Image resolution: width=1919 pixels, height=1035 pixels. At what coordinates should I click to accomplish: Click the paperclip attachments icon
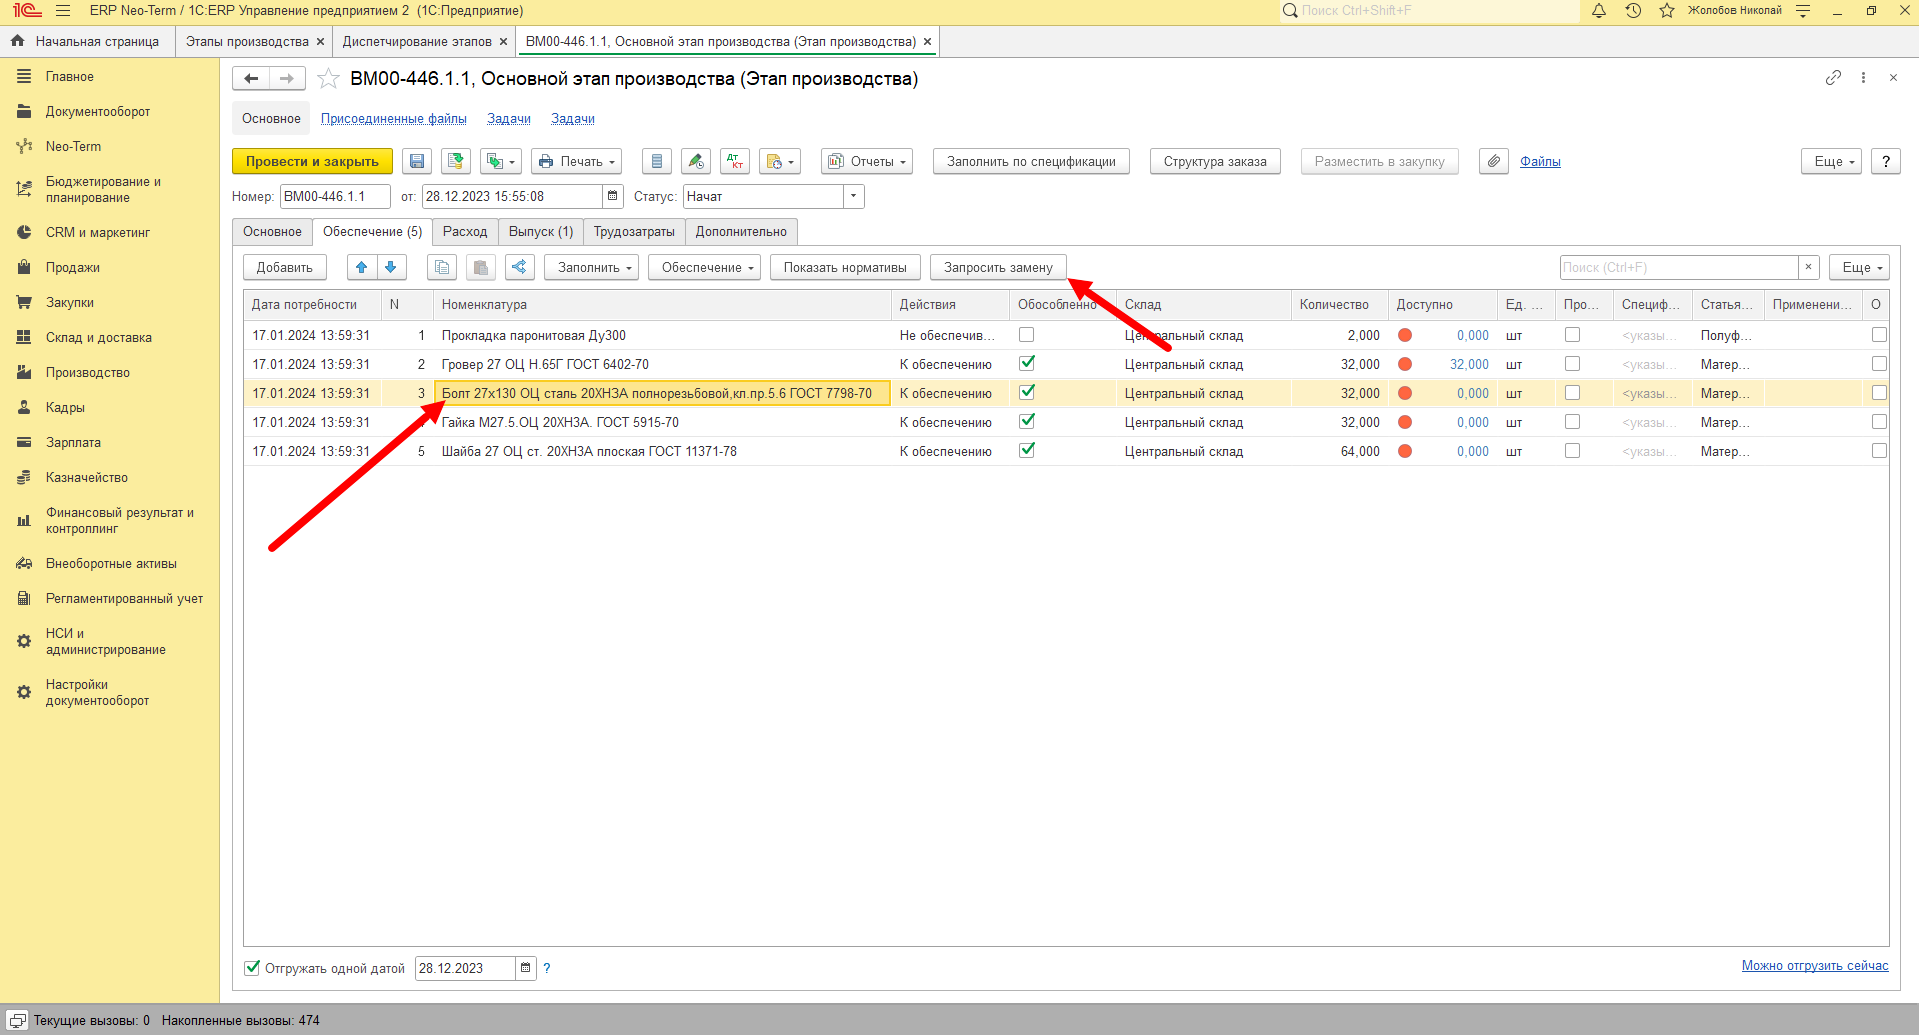1494,161
